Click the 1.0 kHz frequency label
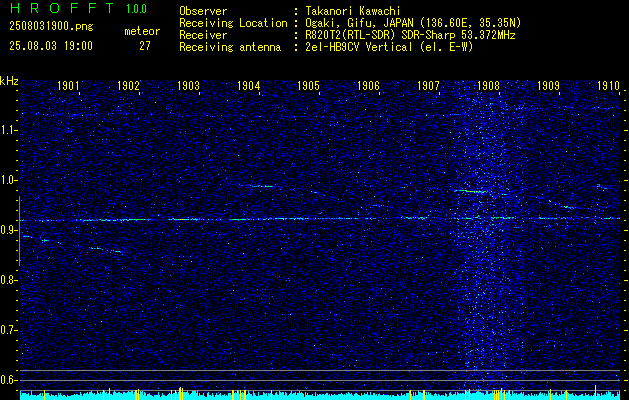The height and width of the screenshot is (400, 629). click(8, 180)
